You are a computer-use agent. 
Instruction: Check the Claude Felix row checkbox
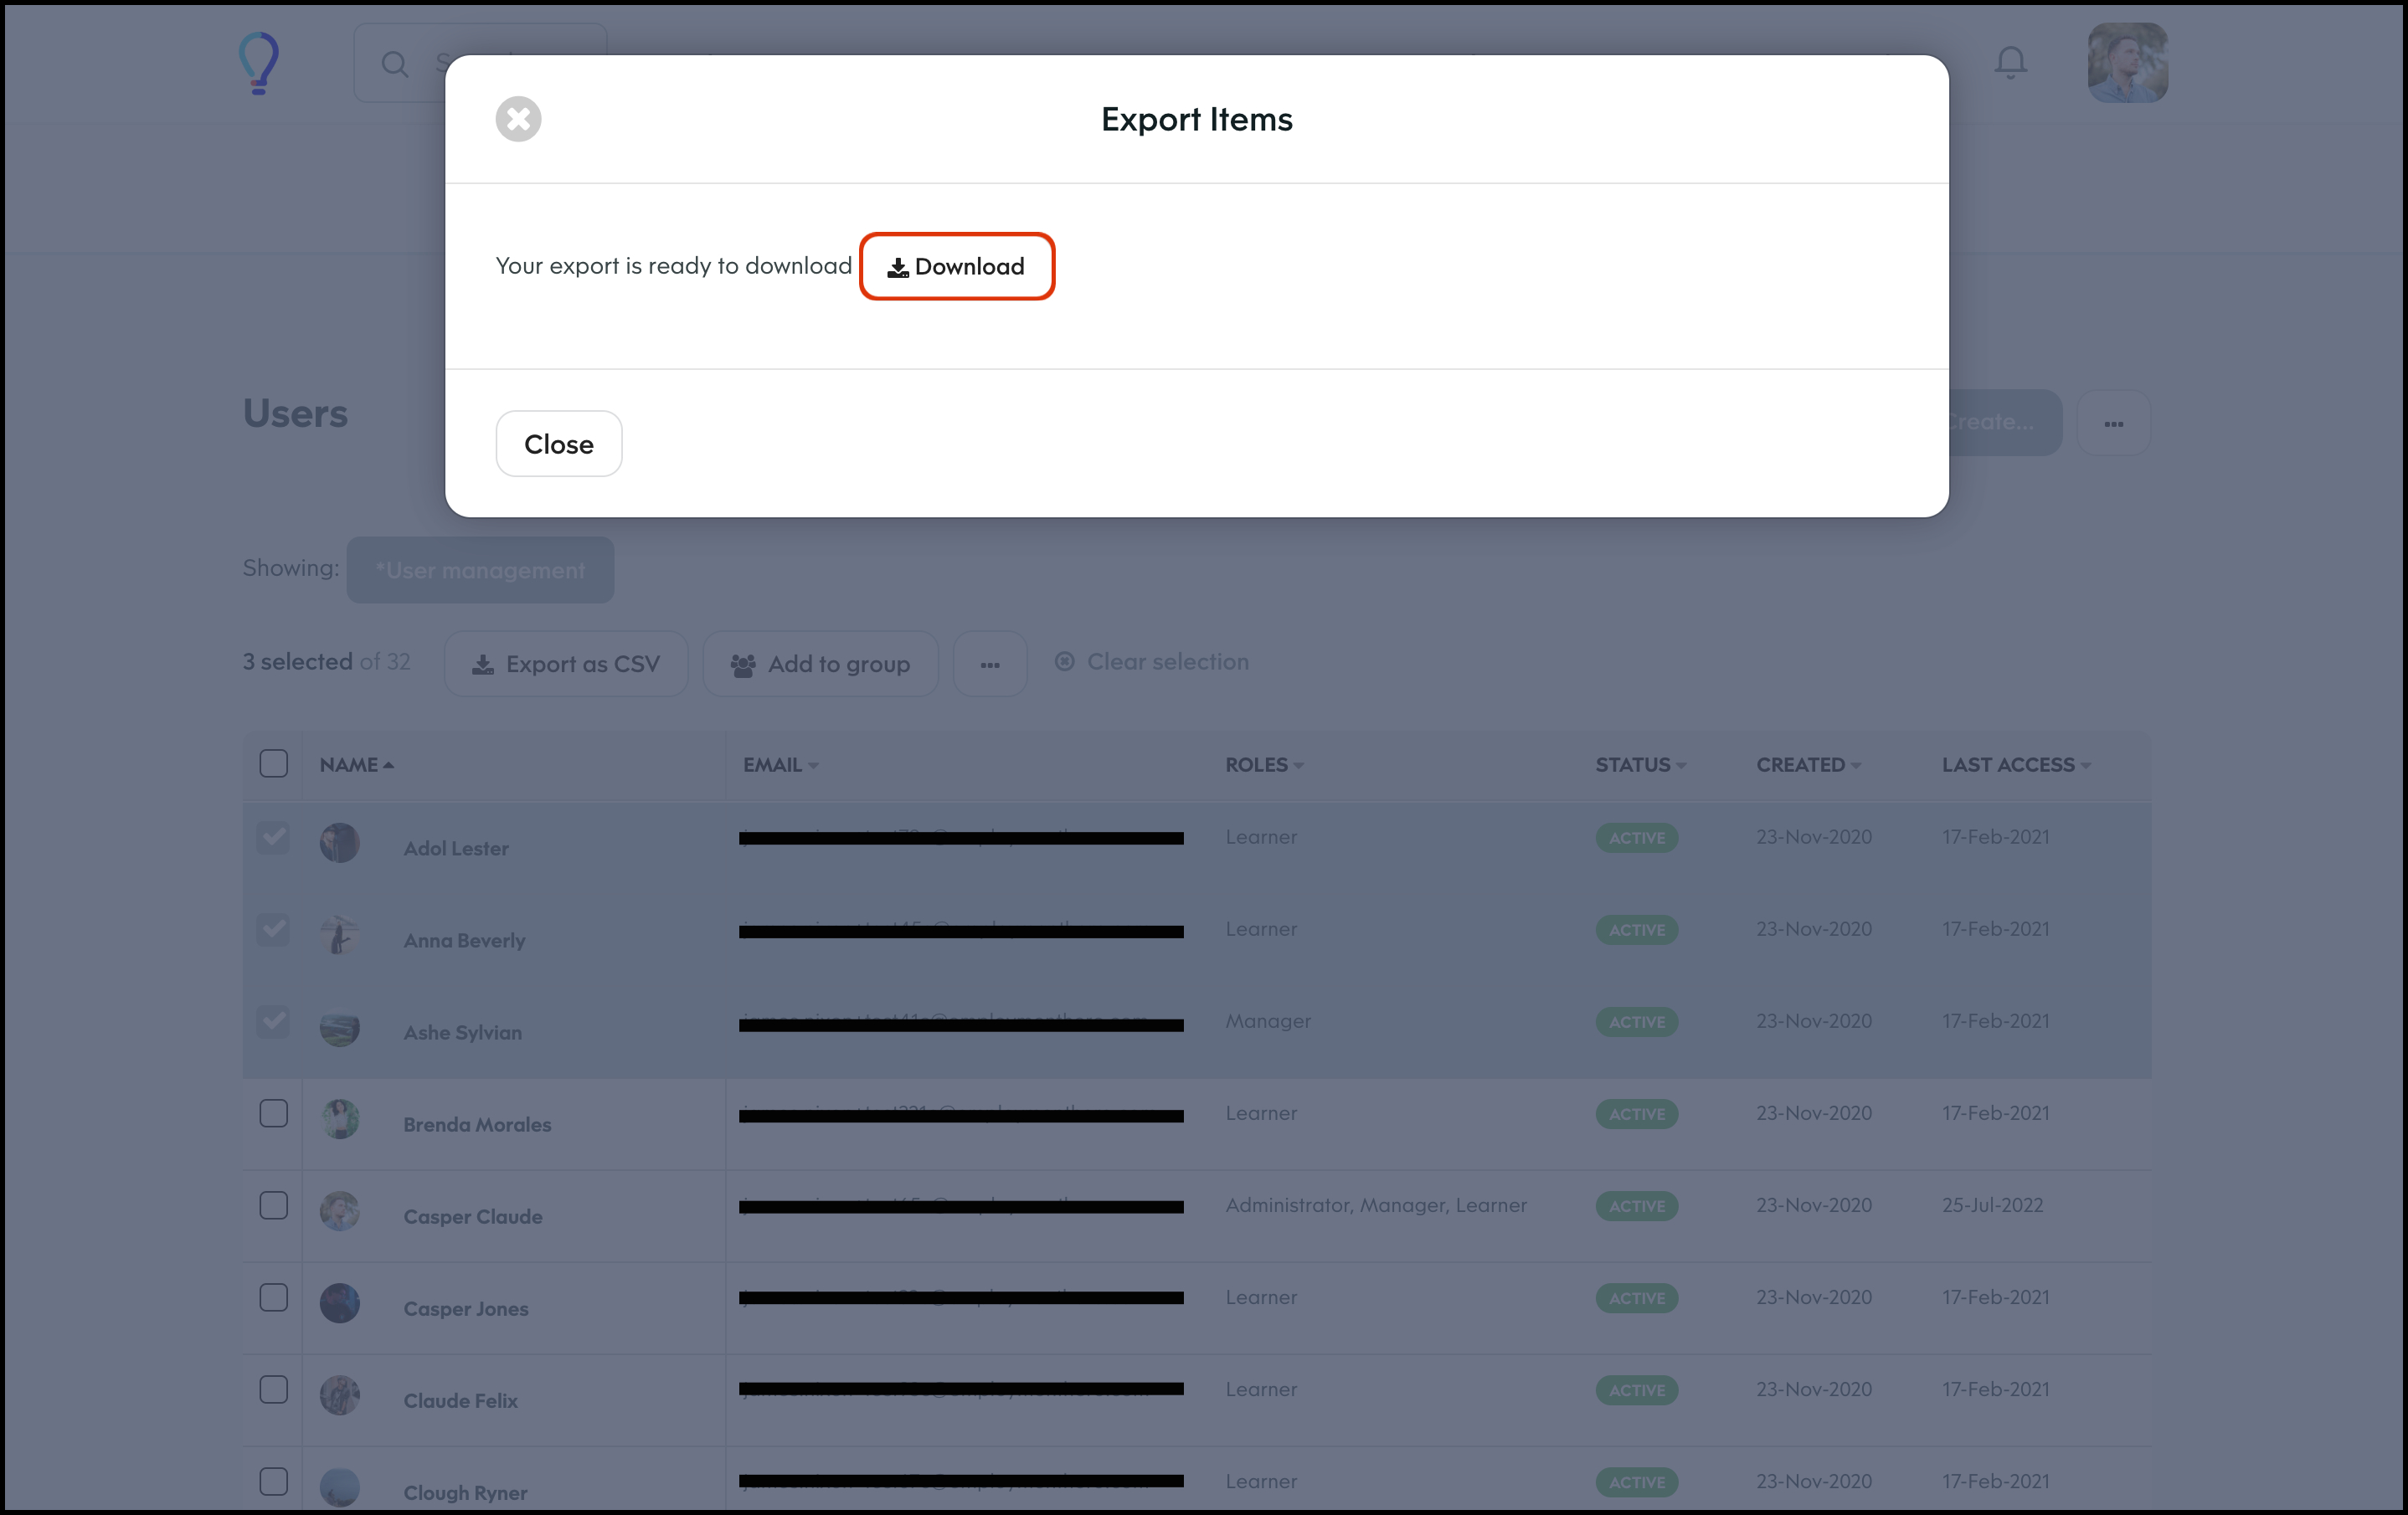(273, 1389)
